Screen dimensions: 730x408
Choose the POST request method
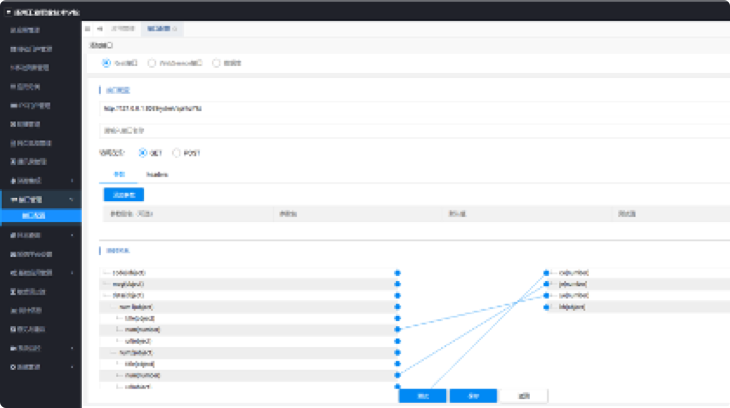pos(177,153)
